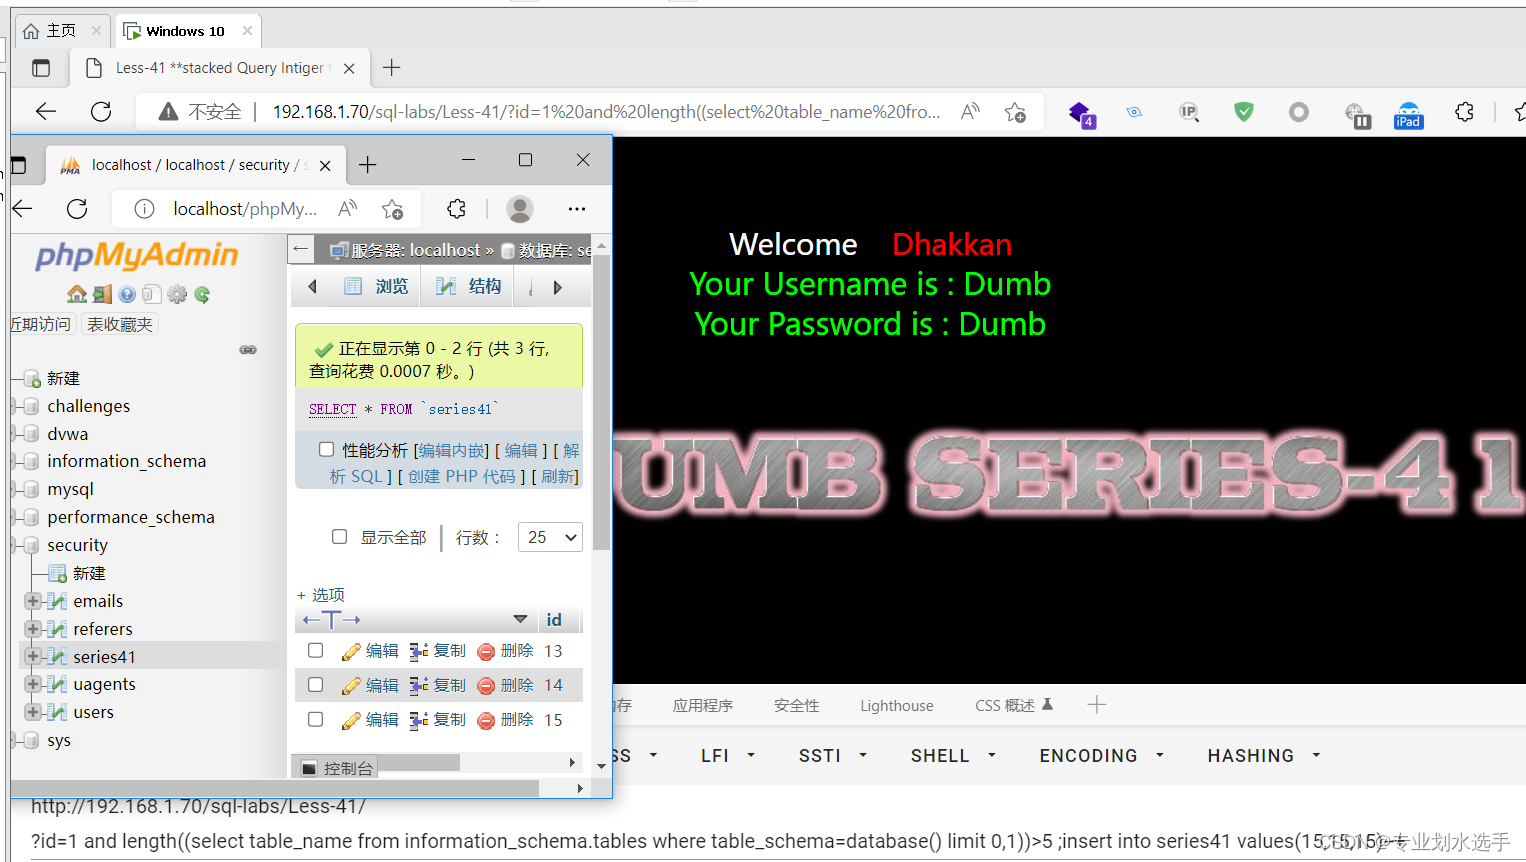Open the 近期访问 recent tables button
This screenshot has width=1526, height=862.
point(40,324)
